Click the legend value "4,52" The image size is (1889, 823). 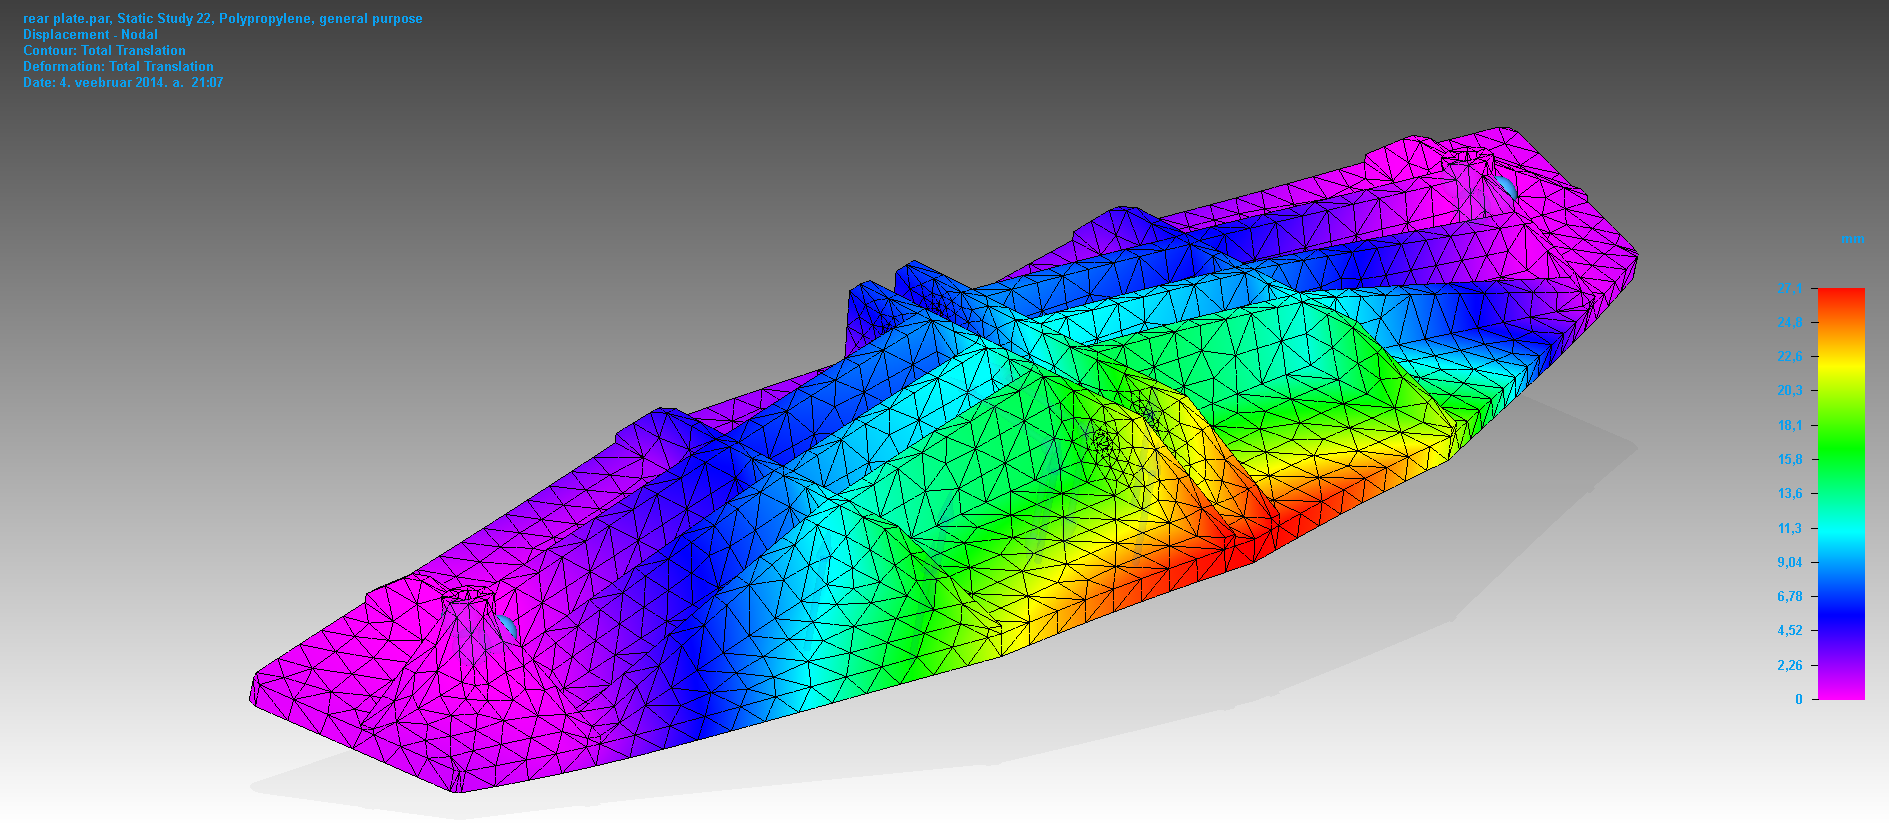click(1790, 630)
